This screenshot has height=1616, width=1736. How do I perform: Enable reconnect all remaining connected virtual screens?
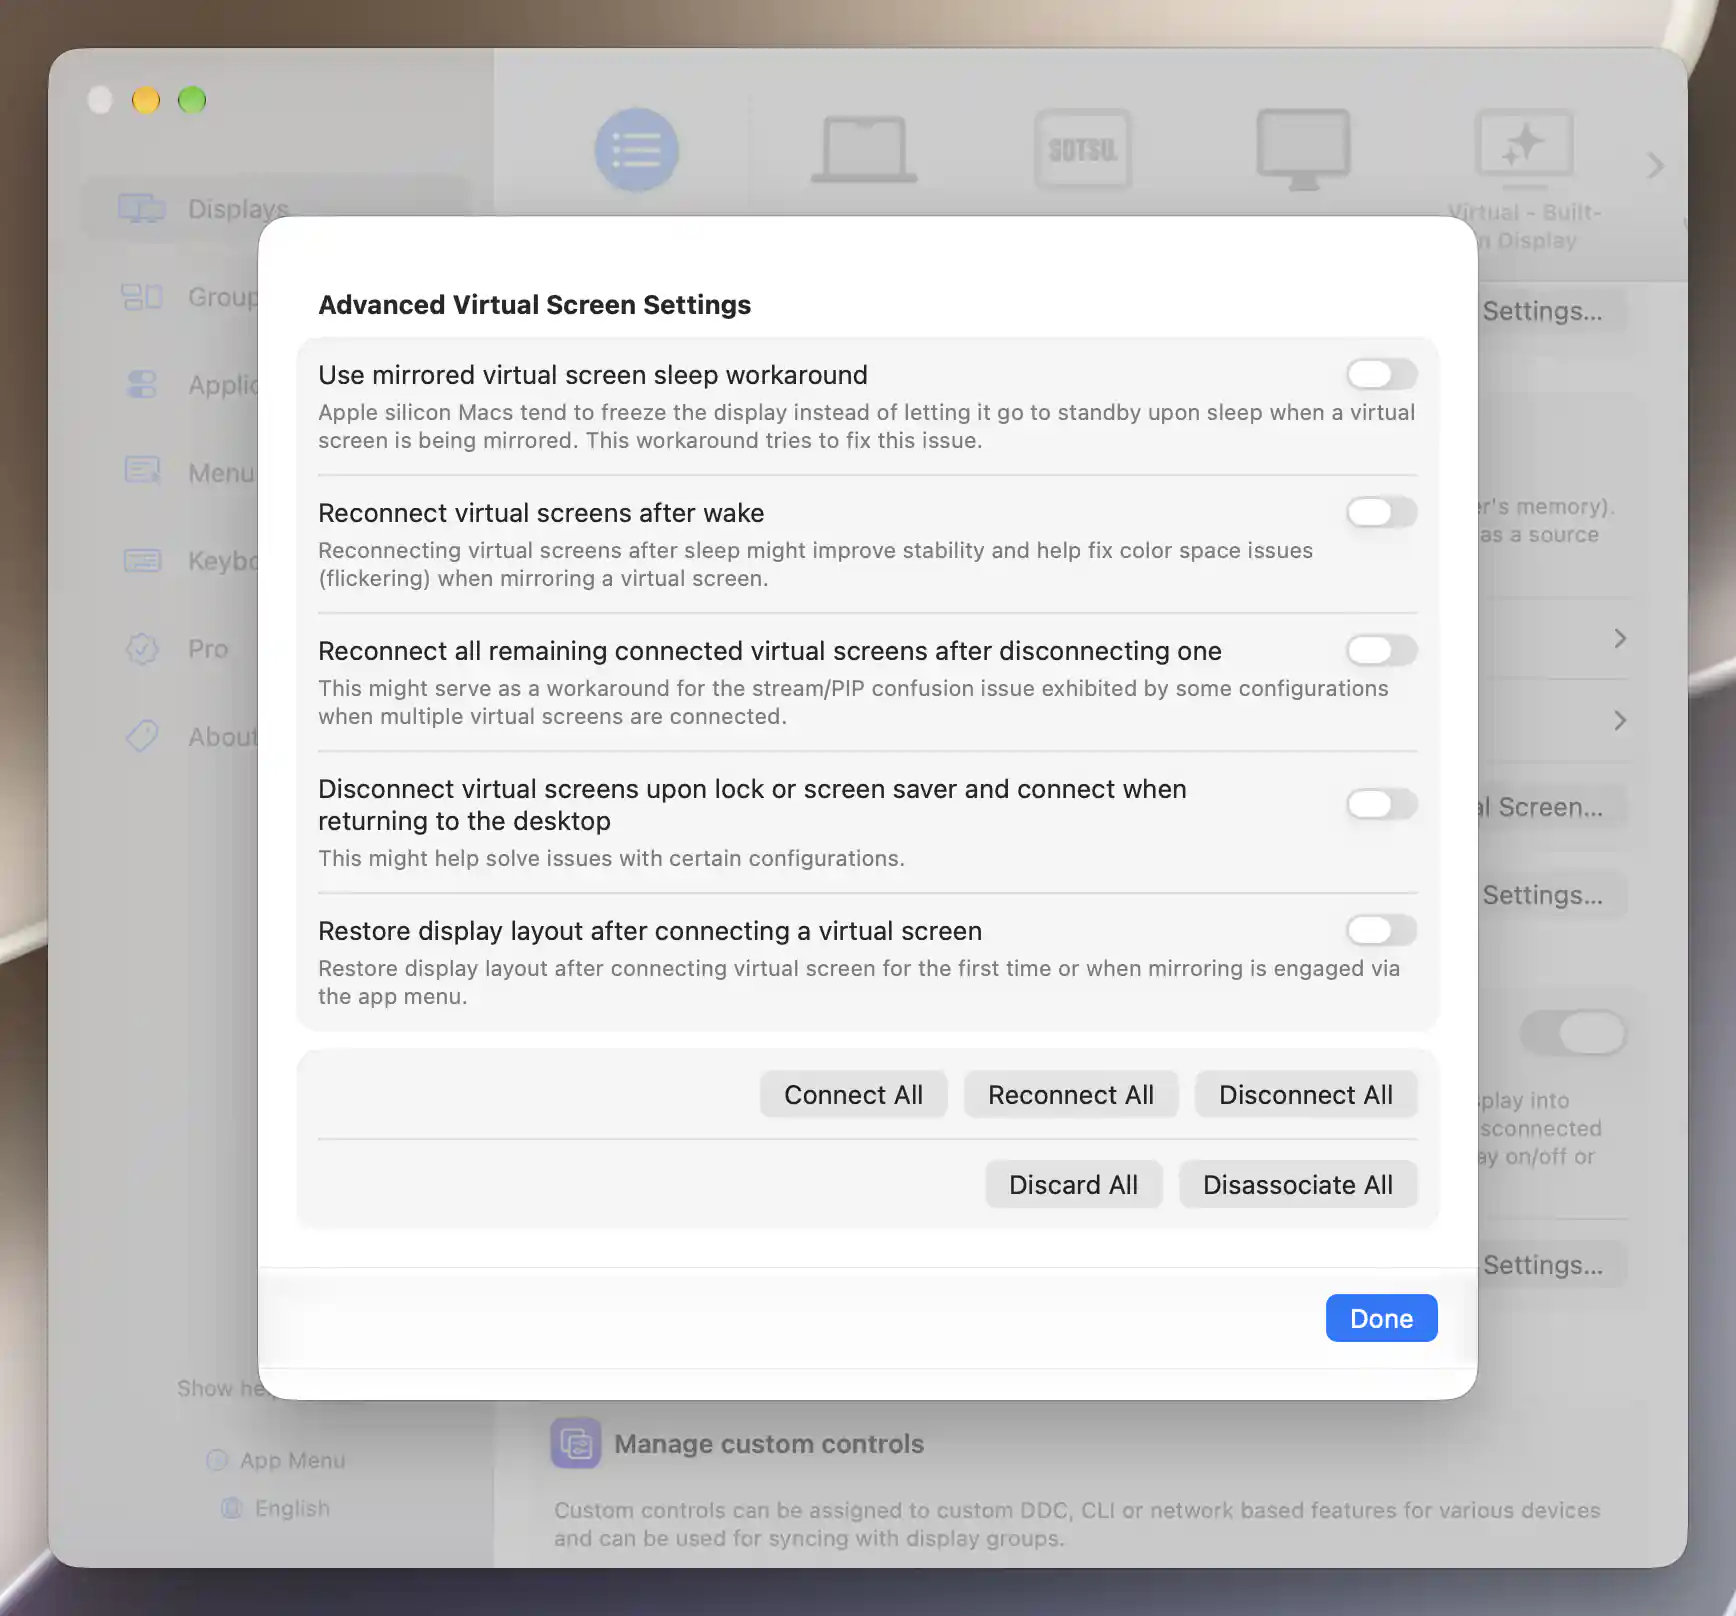pos(1381,650)
